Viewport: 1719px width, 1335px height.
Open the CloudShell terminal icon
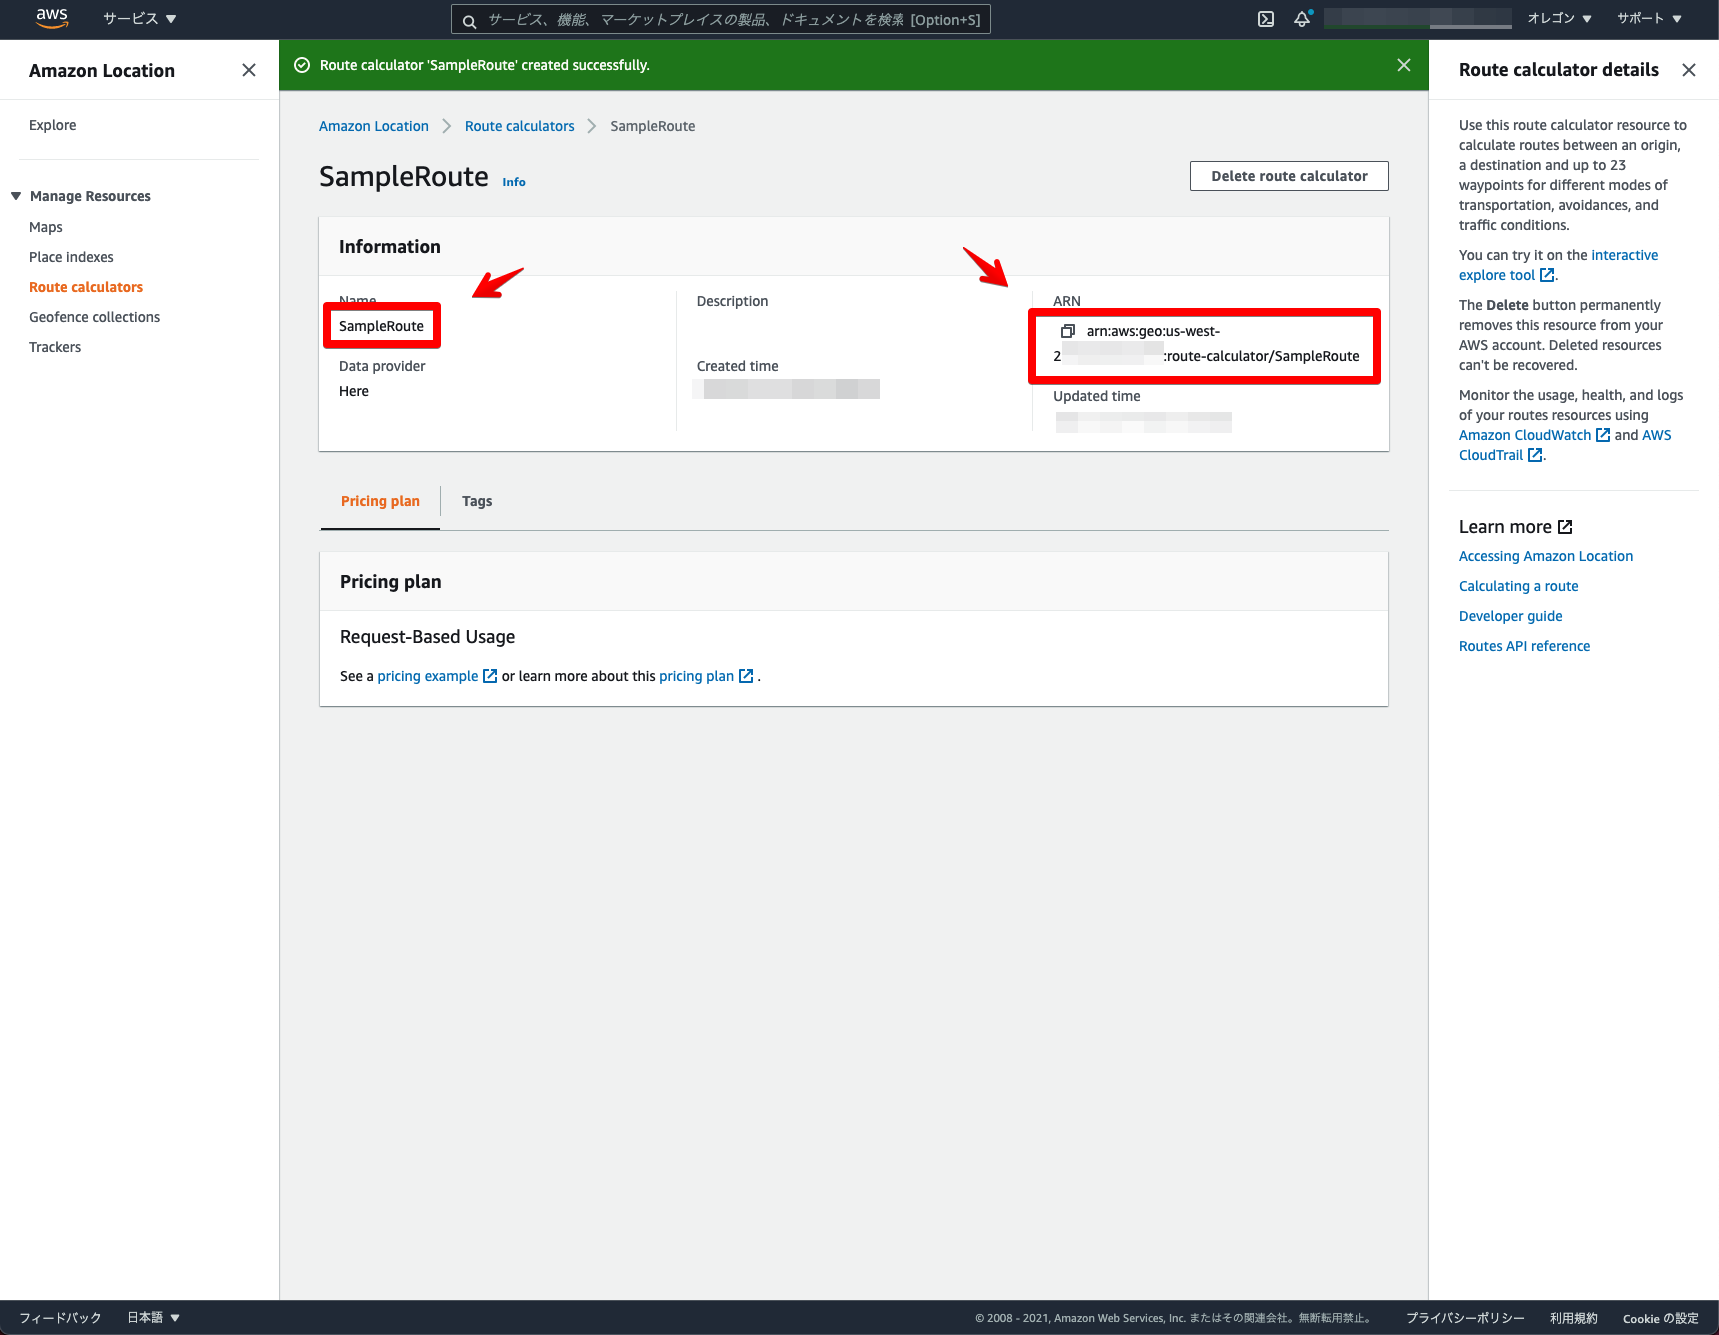click(x=1266, y=19)
